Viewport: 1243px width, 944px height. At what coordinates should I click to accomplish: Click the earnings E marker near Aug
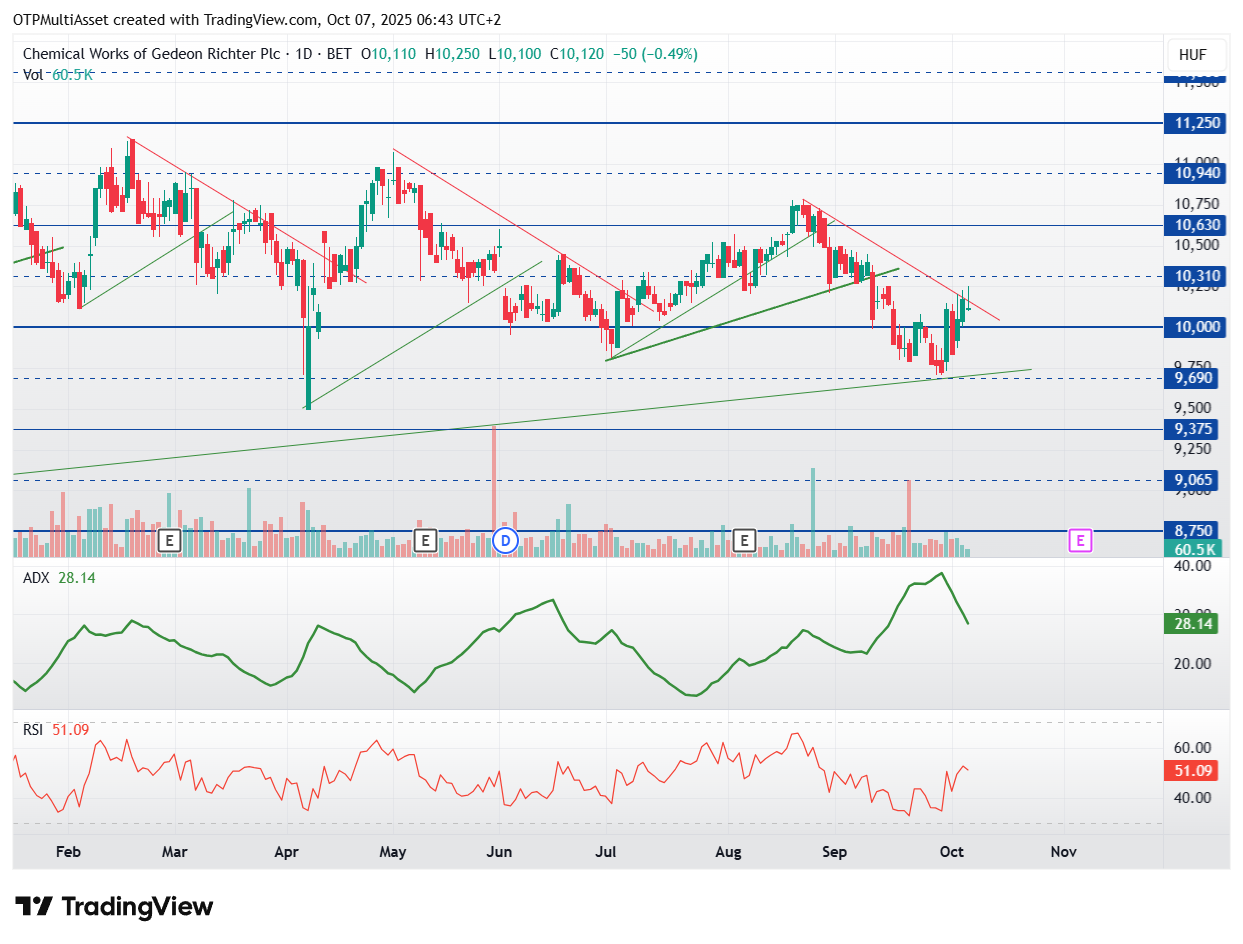743,541
